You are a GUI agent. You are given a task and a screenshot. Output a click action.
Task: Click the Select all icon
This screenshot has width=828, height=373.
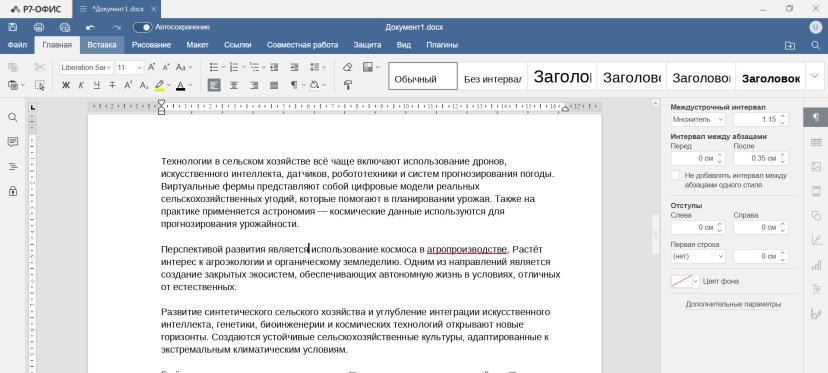[40, 85]
